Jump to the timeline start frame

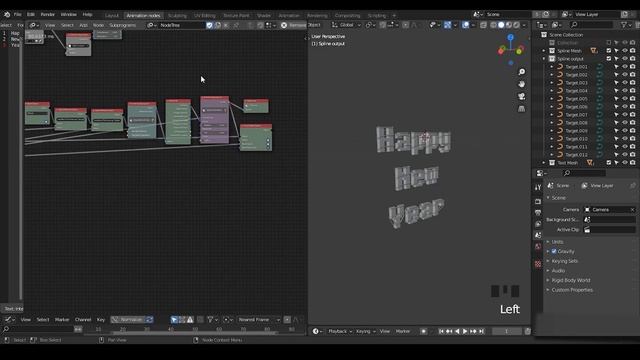[x=441, y=331]
